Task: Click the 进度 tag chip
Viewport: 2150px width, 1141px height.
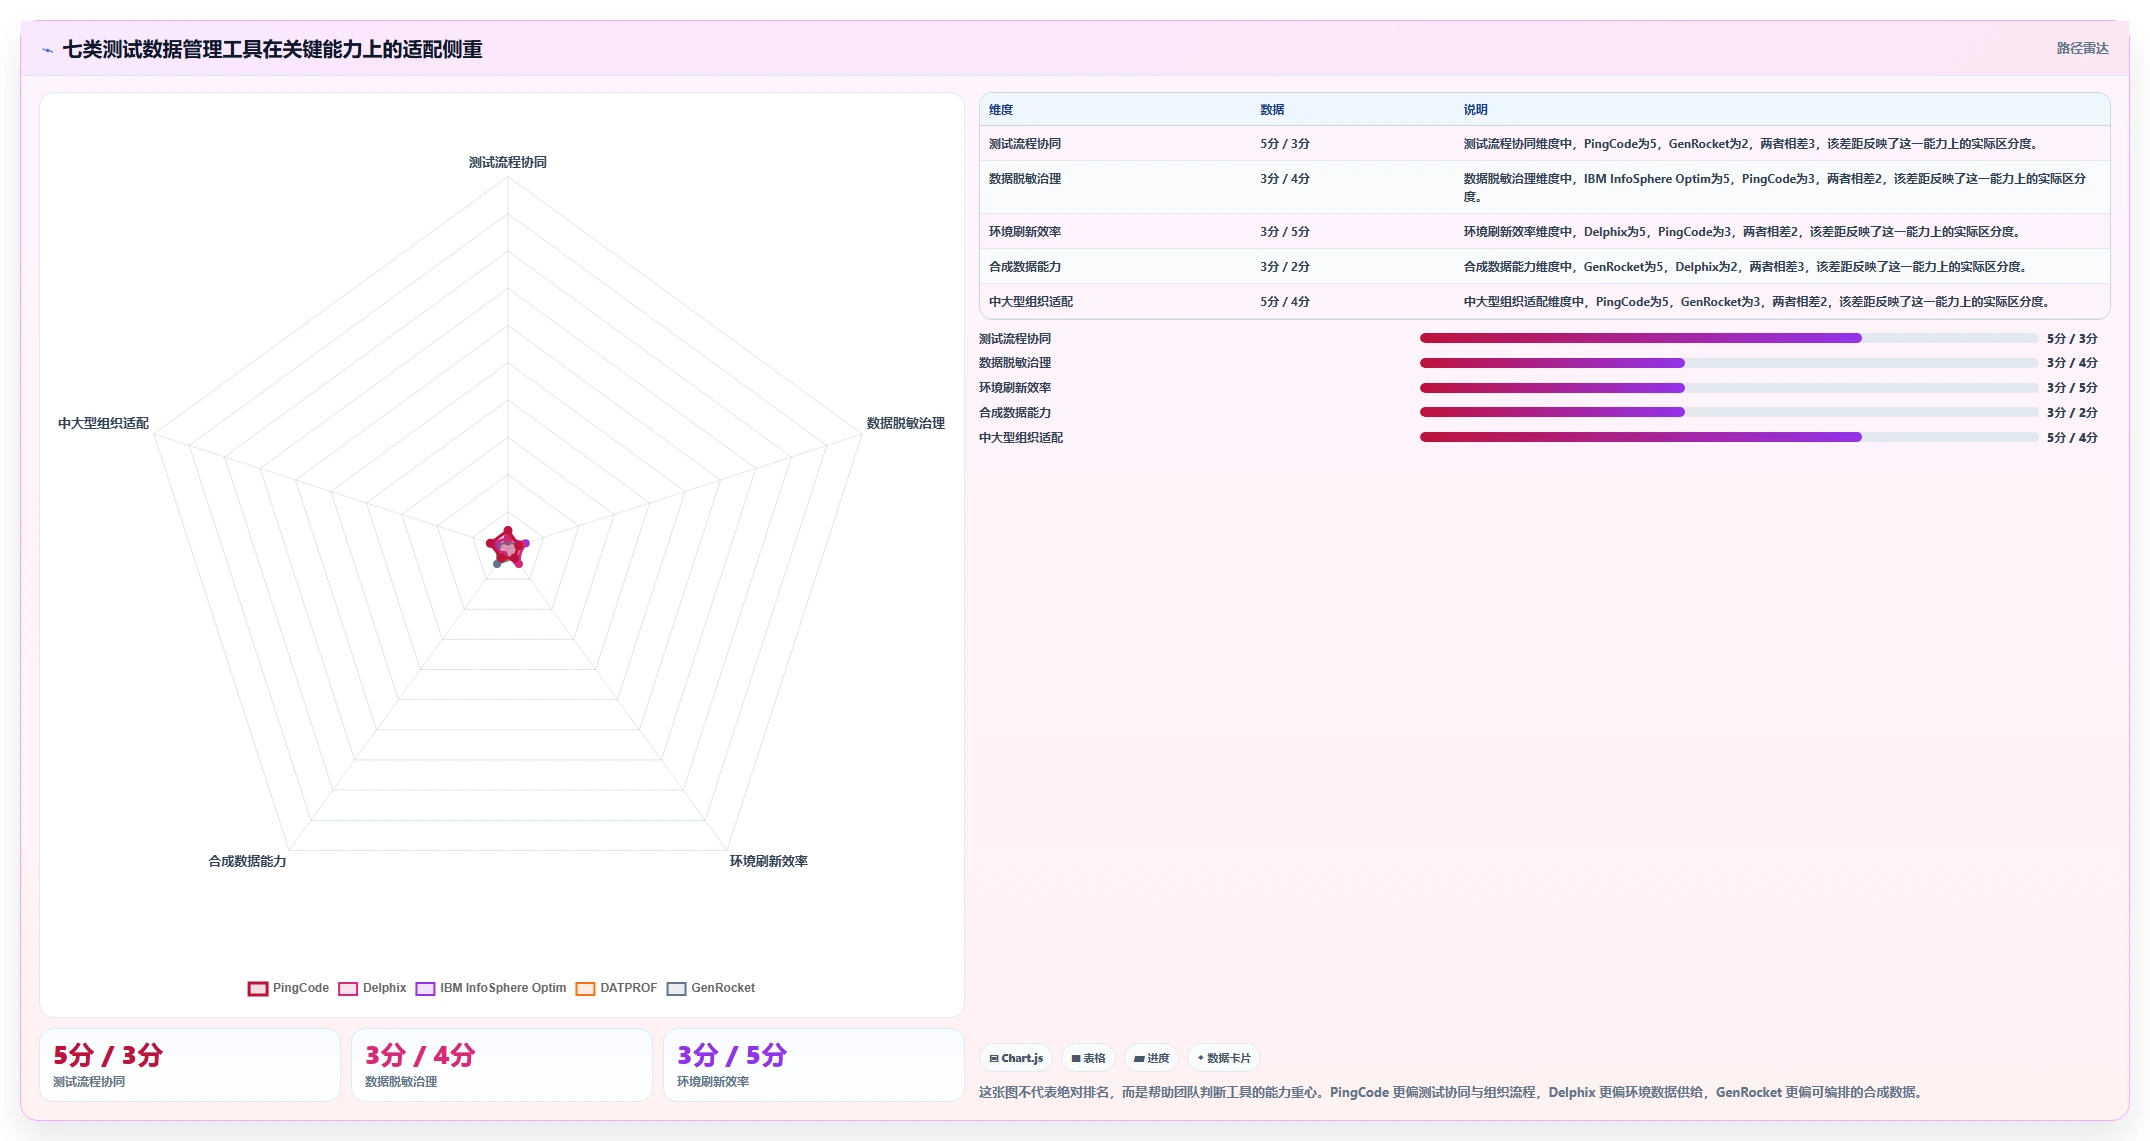Action: pos(1151,1058)
